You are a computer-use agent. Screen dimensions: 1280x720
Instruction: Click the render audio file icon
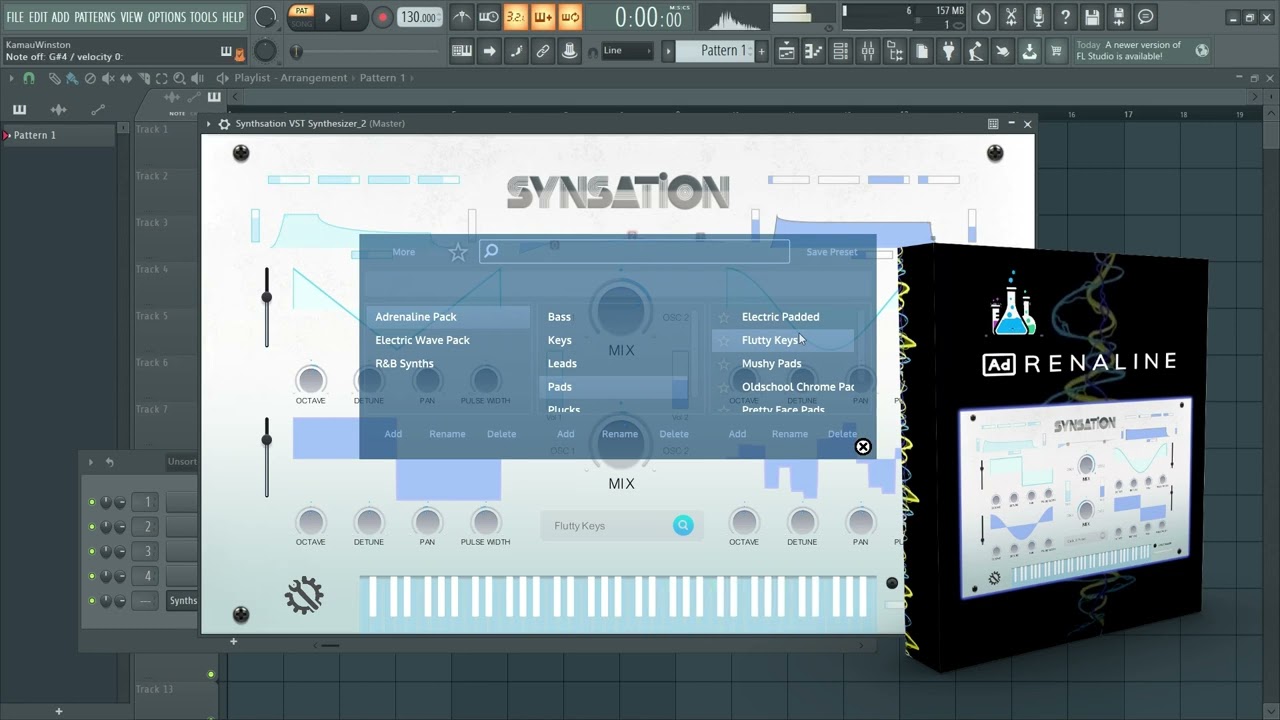click(x=1119, y=17)
